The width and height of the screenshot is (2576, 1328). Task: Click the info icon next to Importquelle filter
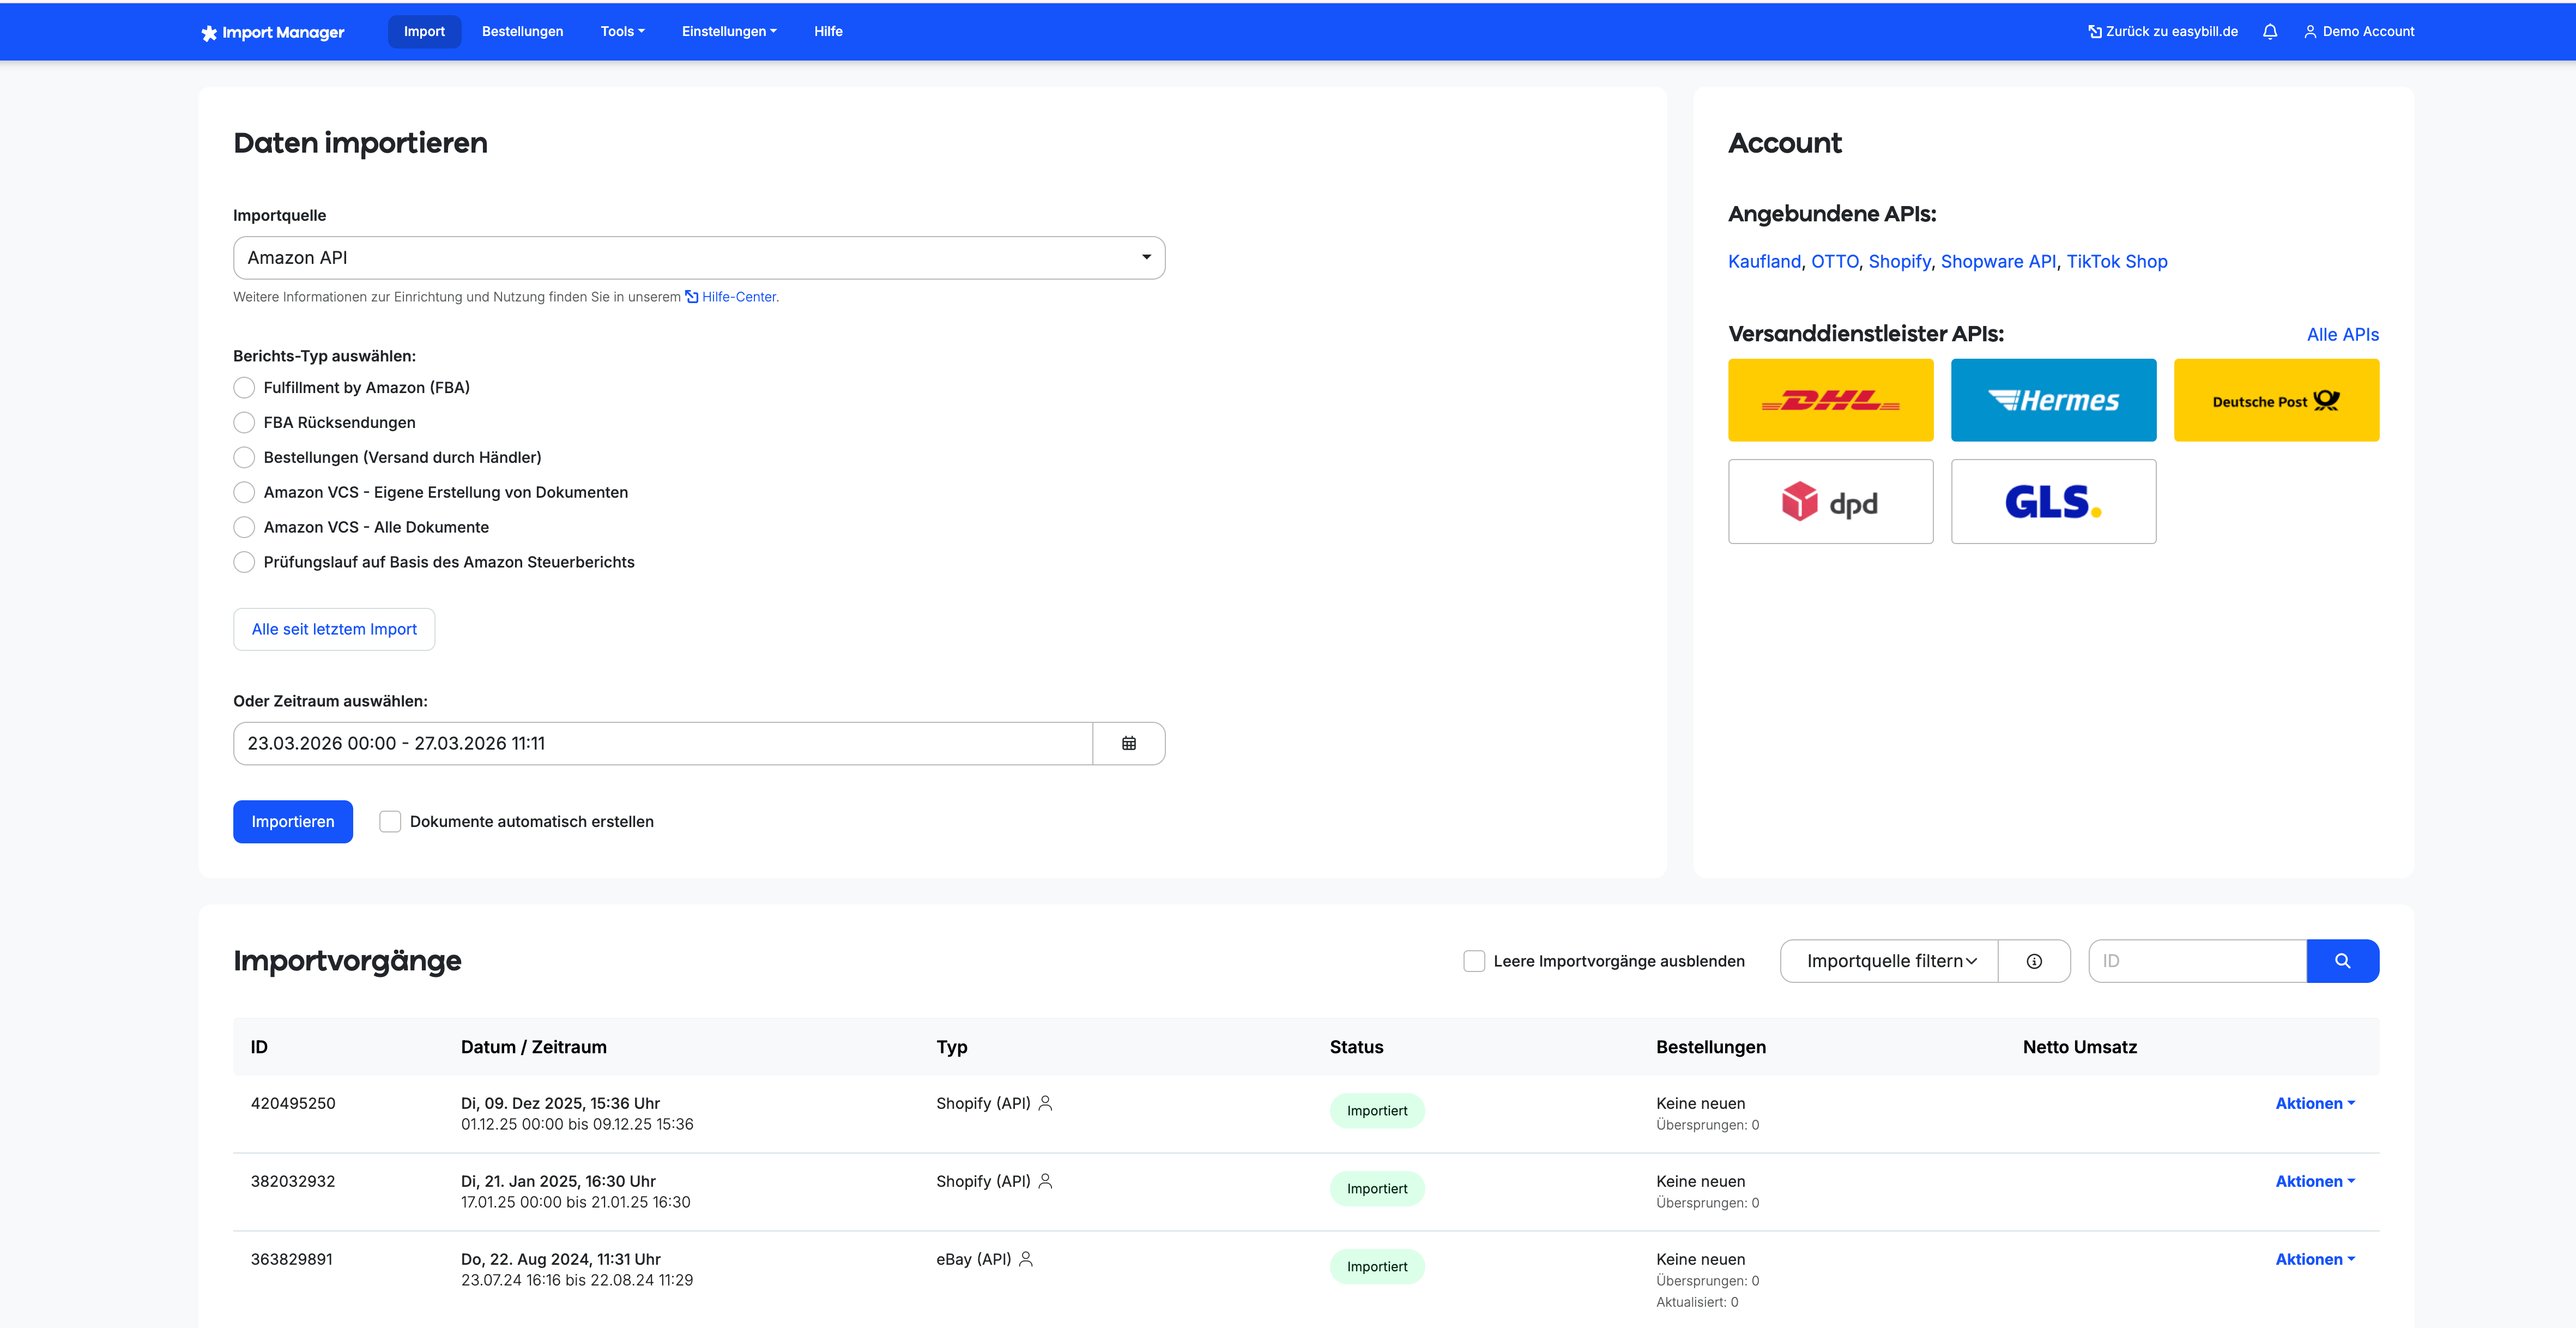point(2033,960)
